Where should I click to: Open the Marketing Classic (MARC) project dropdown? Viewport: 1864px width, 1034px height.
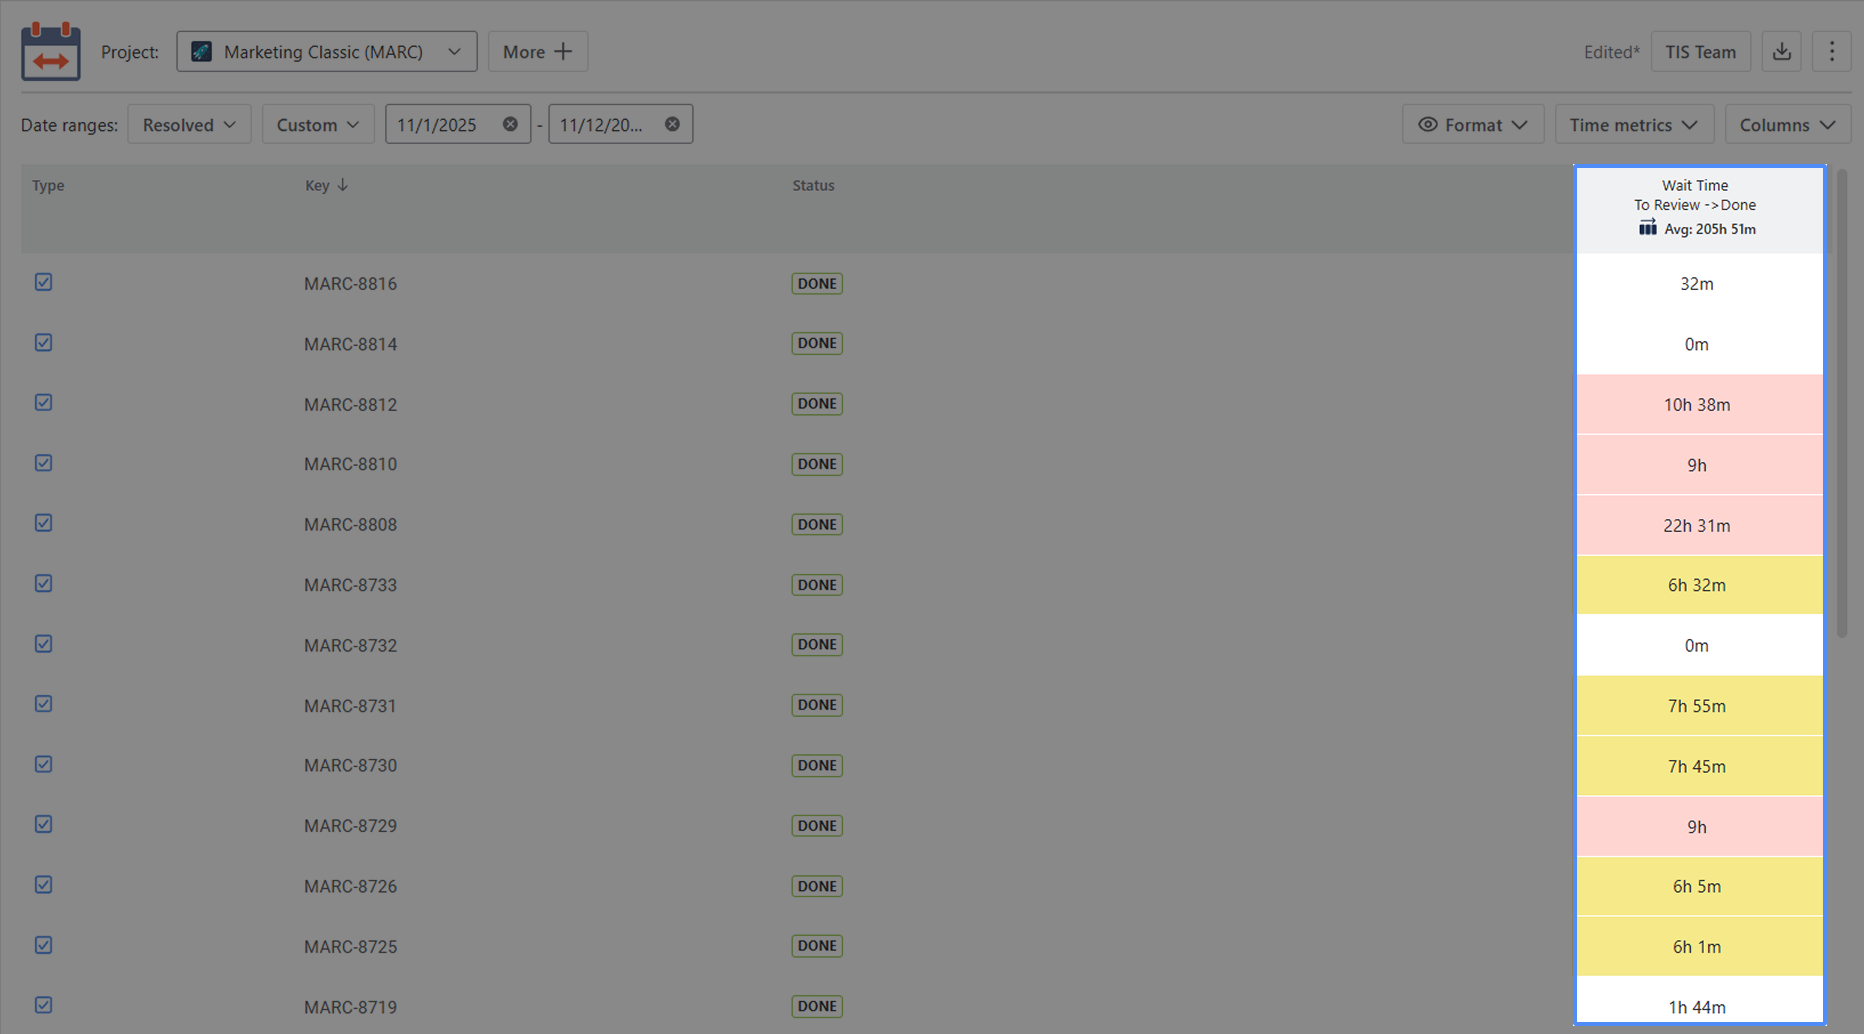pyautogui.click(x=327, y=52)
